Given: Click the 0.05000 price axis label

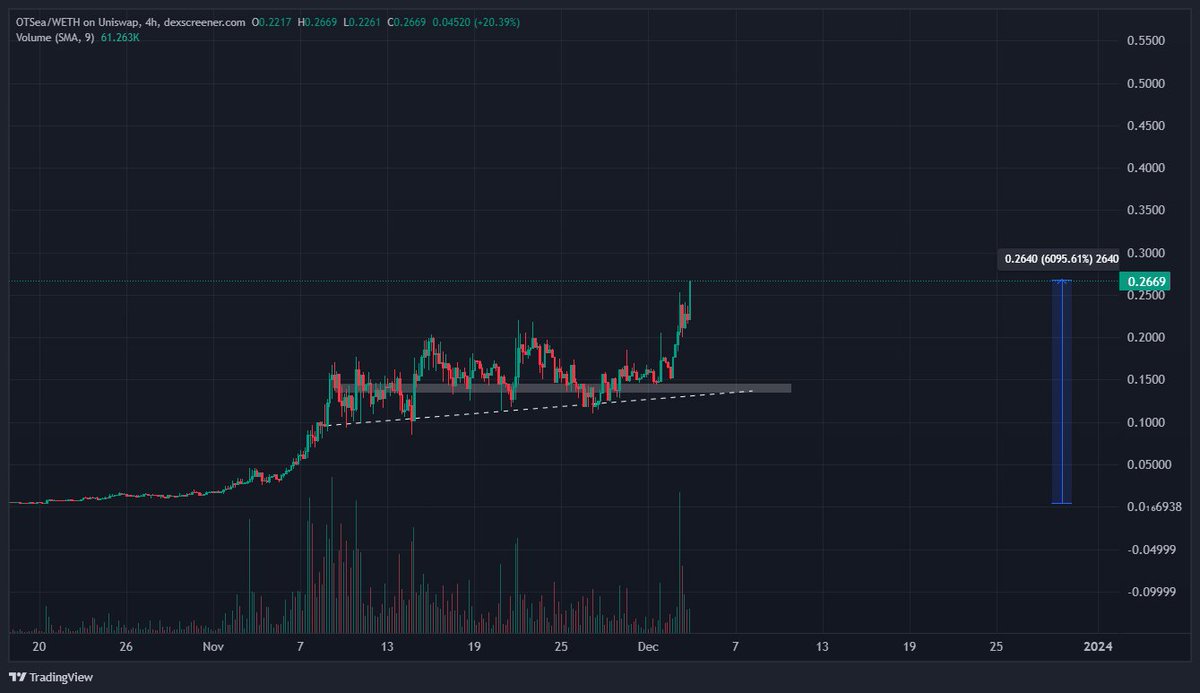Looking at the screenshot, I should pos(1149,465).
